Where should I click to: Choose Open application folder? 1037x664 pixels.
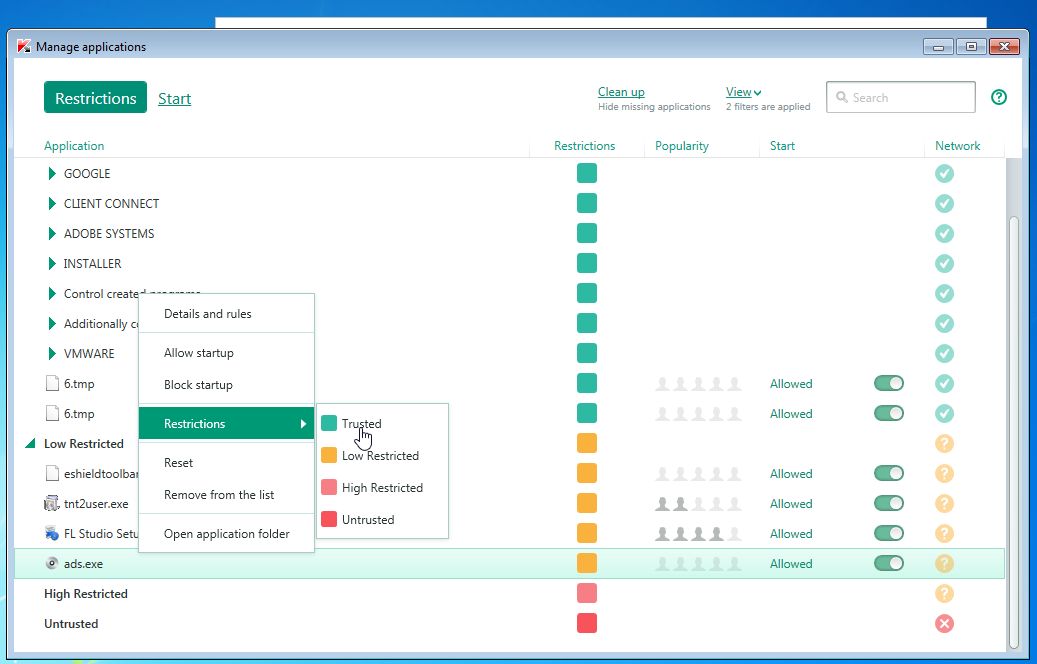pos(227,533)
